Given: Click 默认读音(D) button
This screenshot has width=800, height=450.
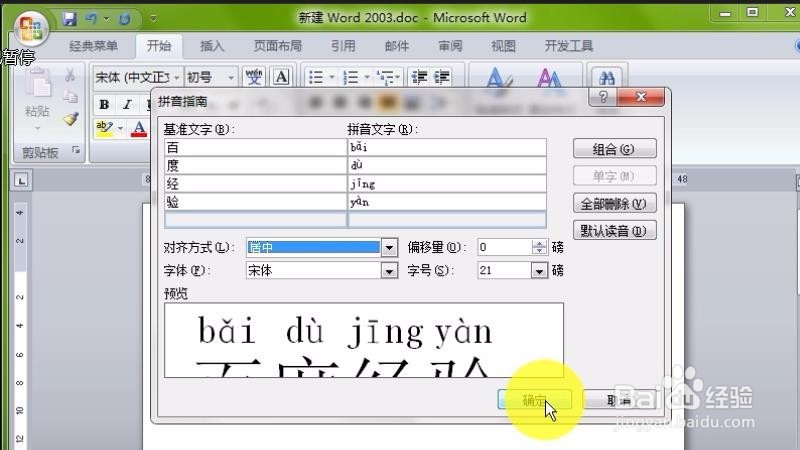Looking at the screenshot, I should pyautogui.click(x=614, y=231).
